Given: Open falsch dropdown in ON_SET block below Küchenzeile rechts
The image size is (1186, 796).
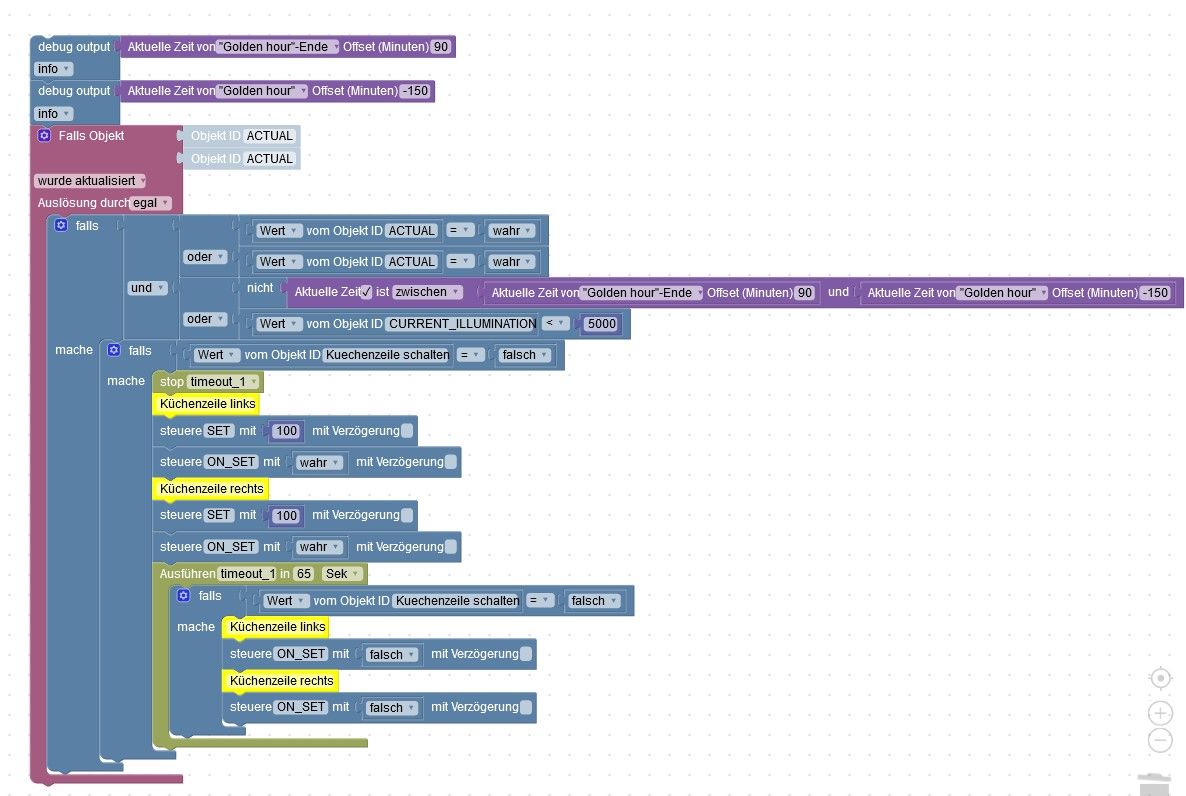Looking at the screenshot, I should (x=391, y=707).
